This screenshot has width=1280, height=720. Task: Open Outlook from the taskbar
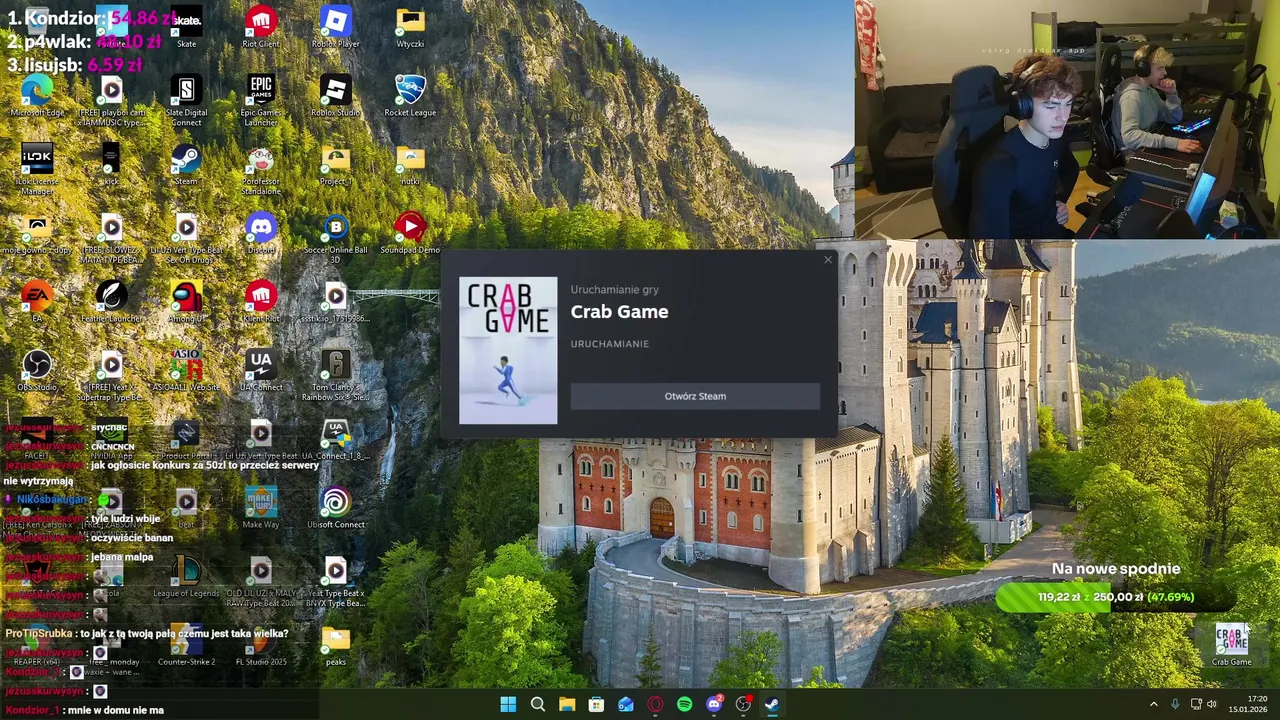coord(625,704)
